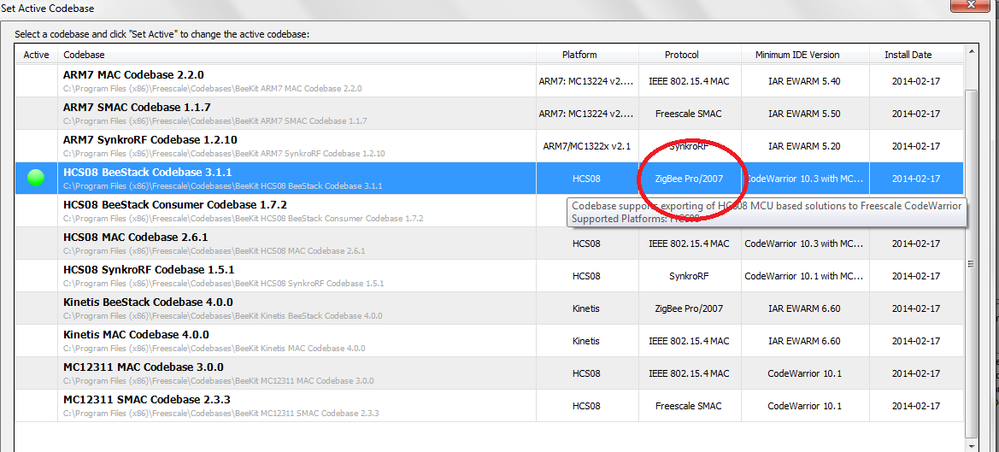Viewport: 999px width, 452px height.
Task: Click IAR EWARM 5.20 cell
Action: [804, 147]
